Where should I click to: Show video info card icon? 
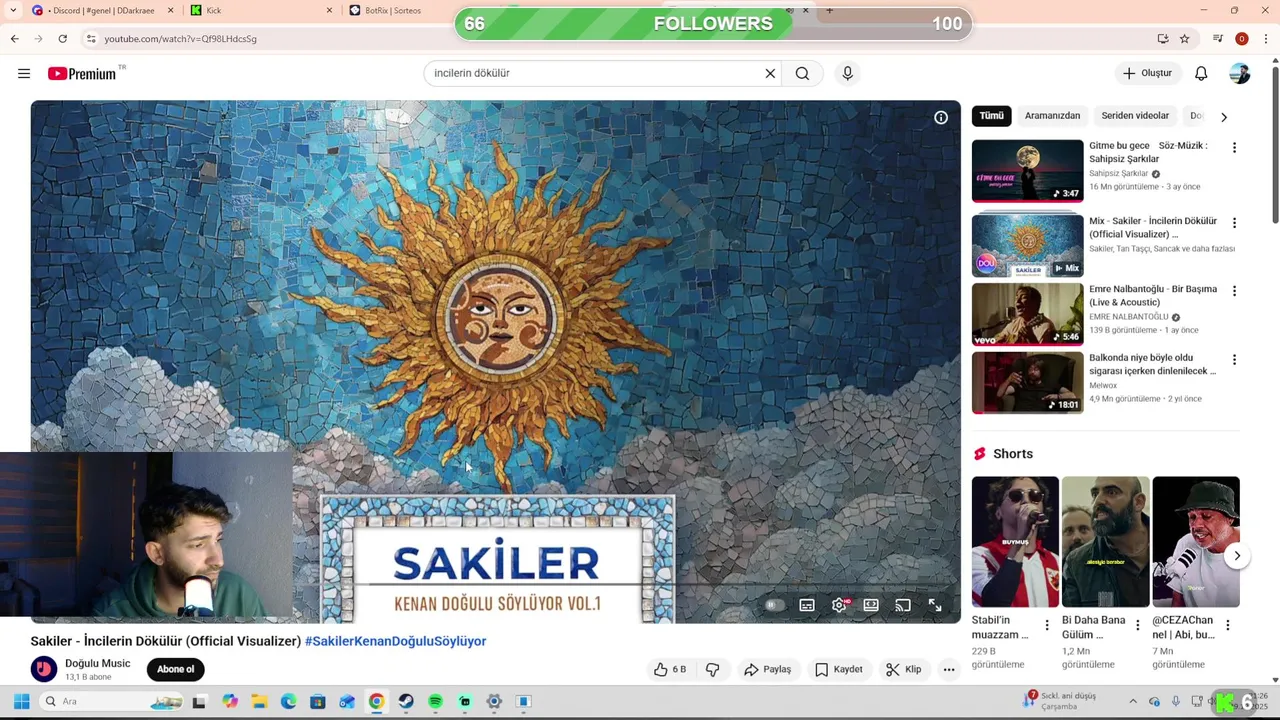[941, 118]
